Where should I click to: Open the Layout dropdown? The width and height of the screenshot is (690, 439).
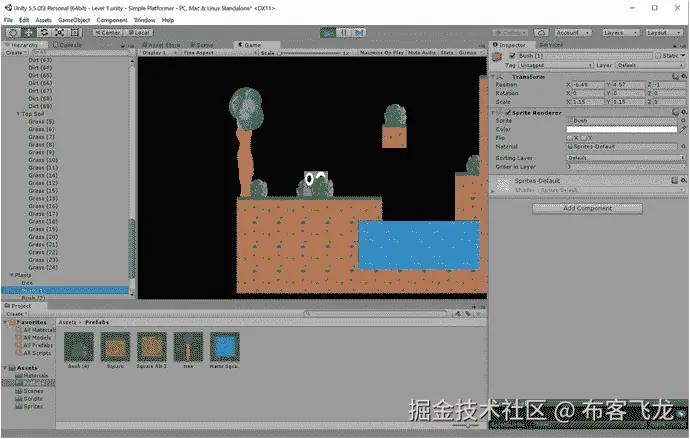(664, 33)
